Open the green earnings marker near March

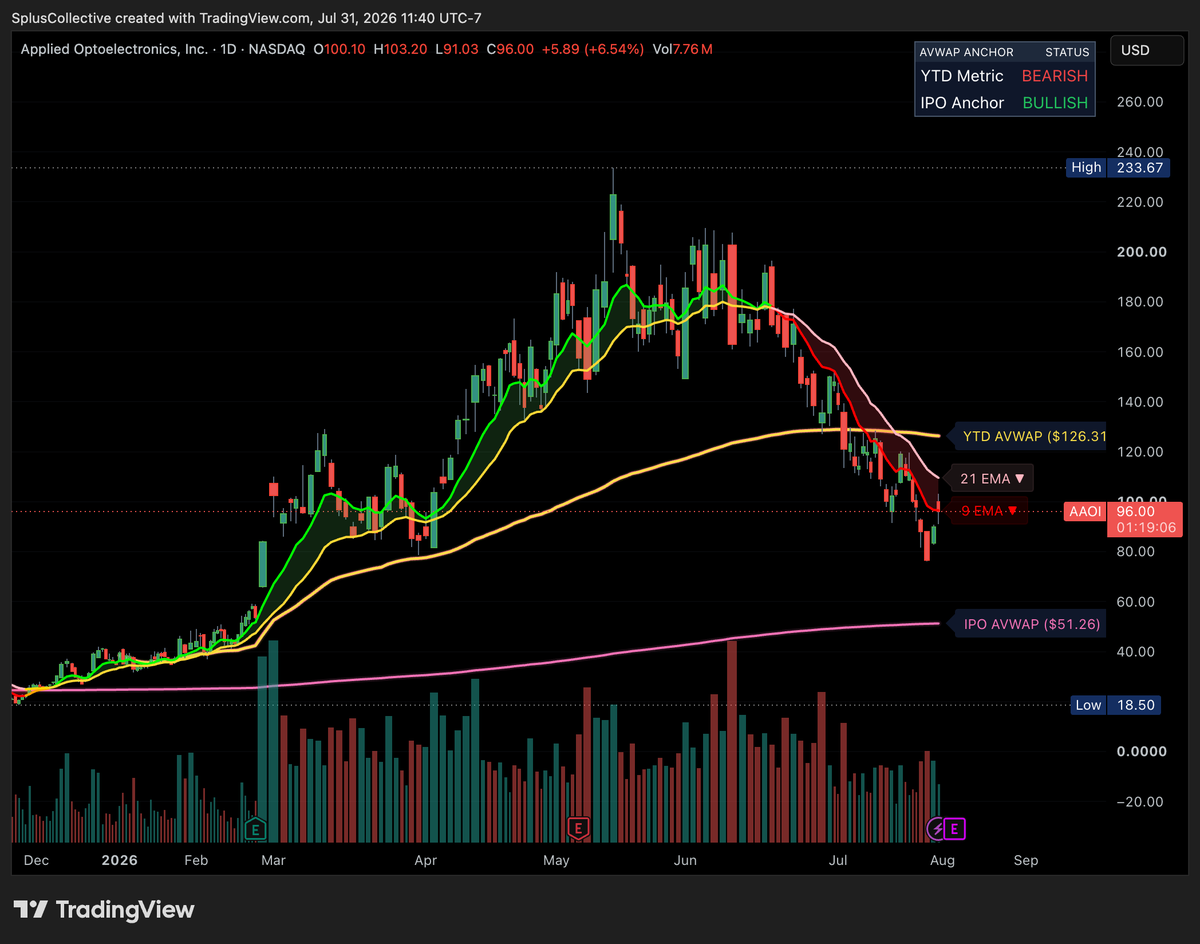tap(256, 828)
